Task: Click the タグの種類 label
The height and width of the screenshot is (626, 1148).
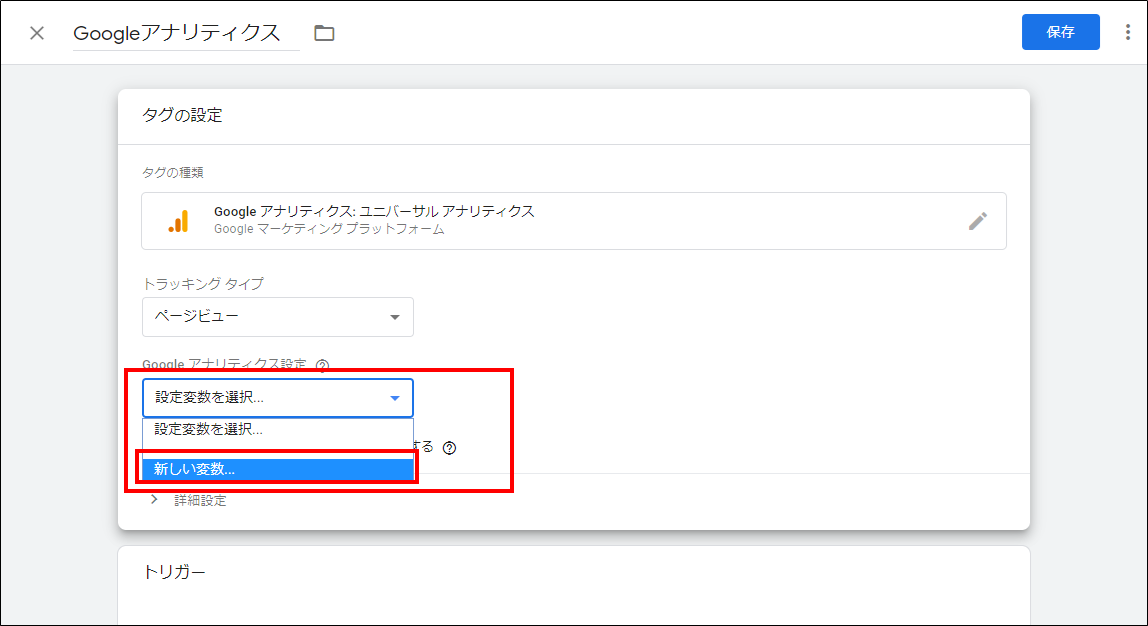Action: [x=173, y=173]
